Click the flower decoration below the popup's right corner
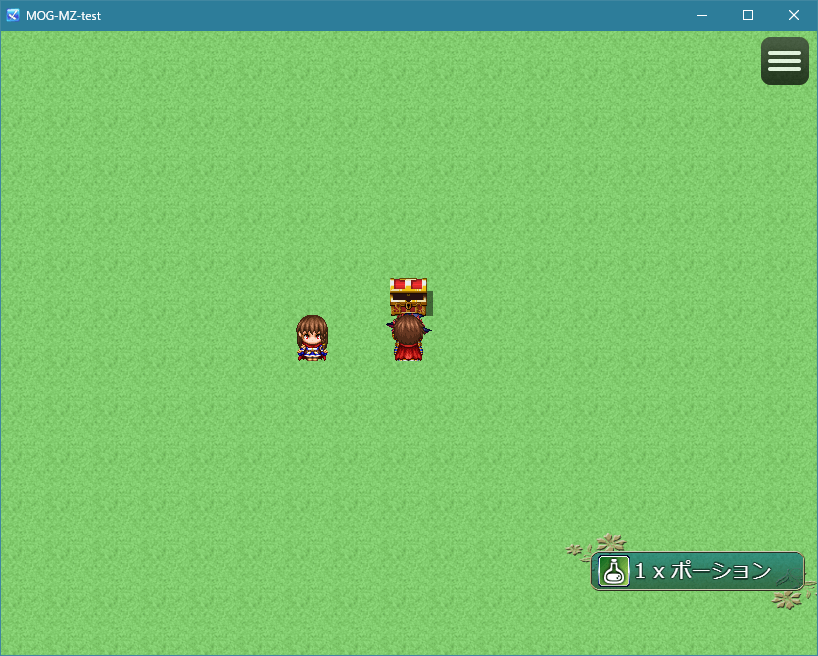Viewport: 818px width, 656px height. [x=787, y=600]
